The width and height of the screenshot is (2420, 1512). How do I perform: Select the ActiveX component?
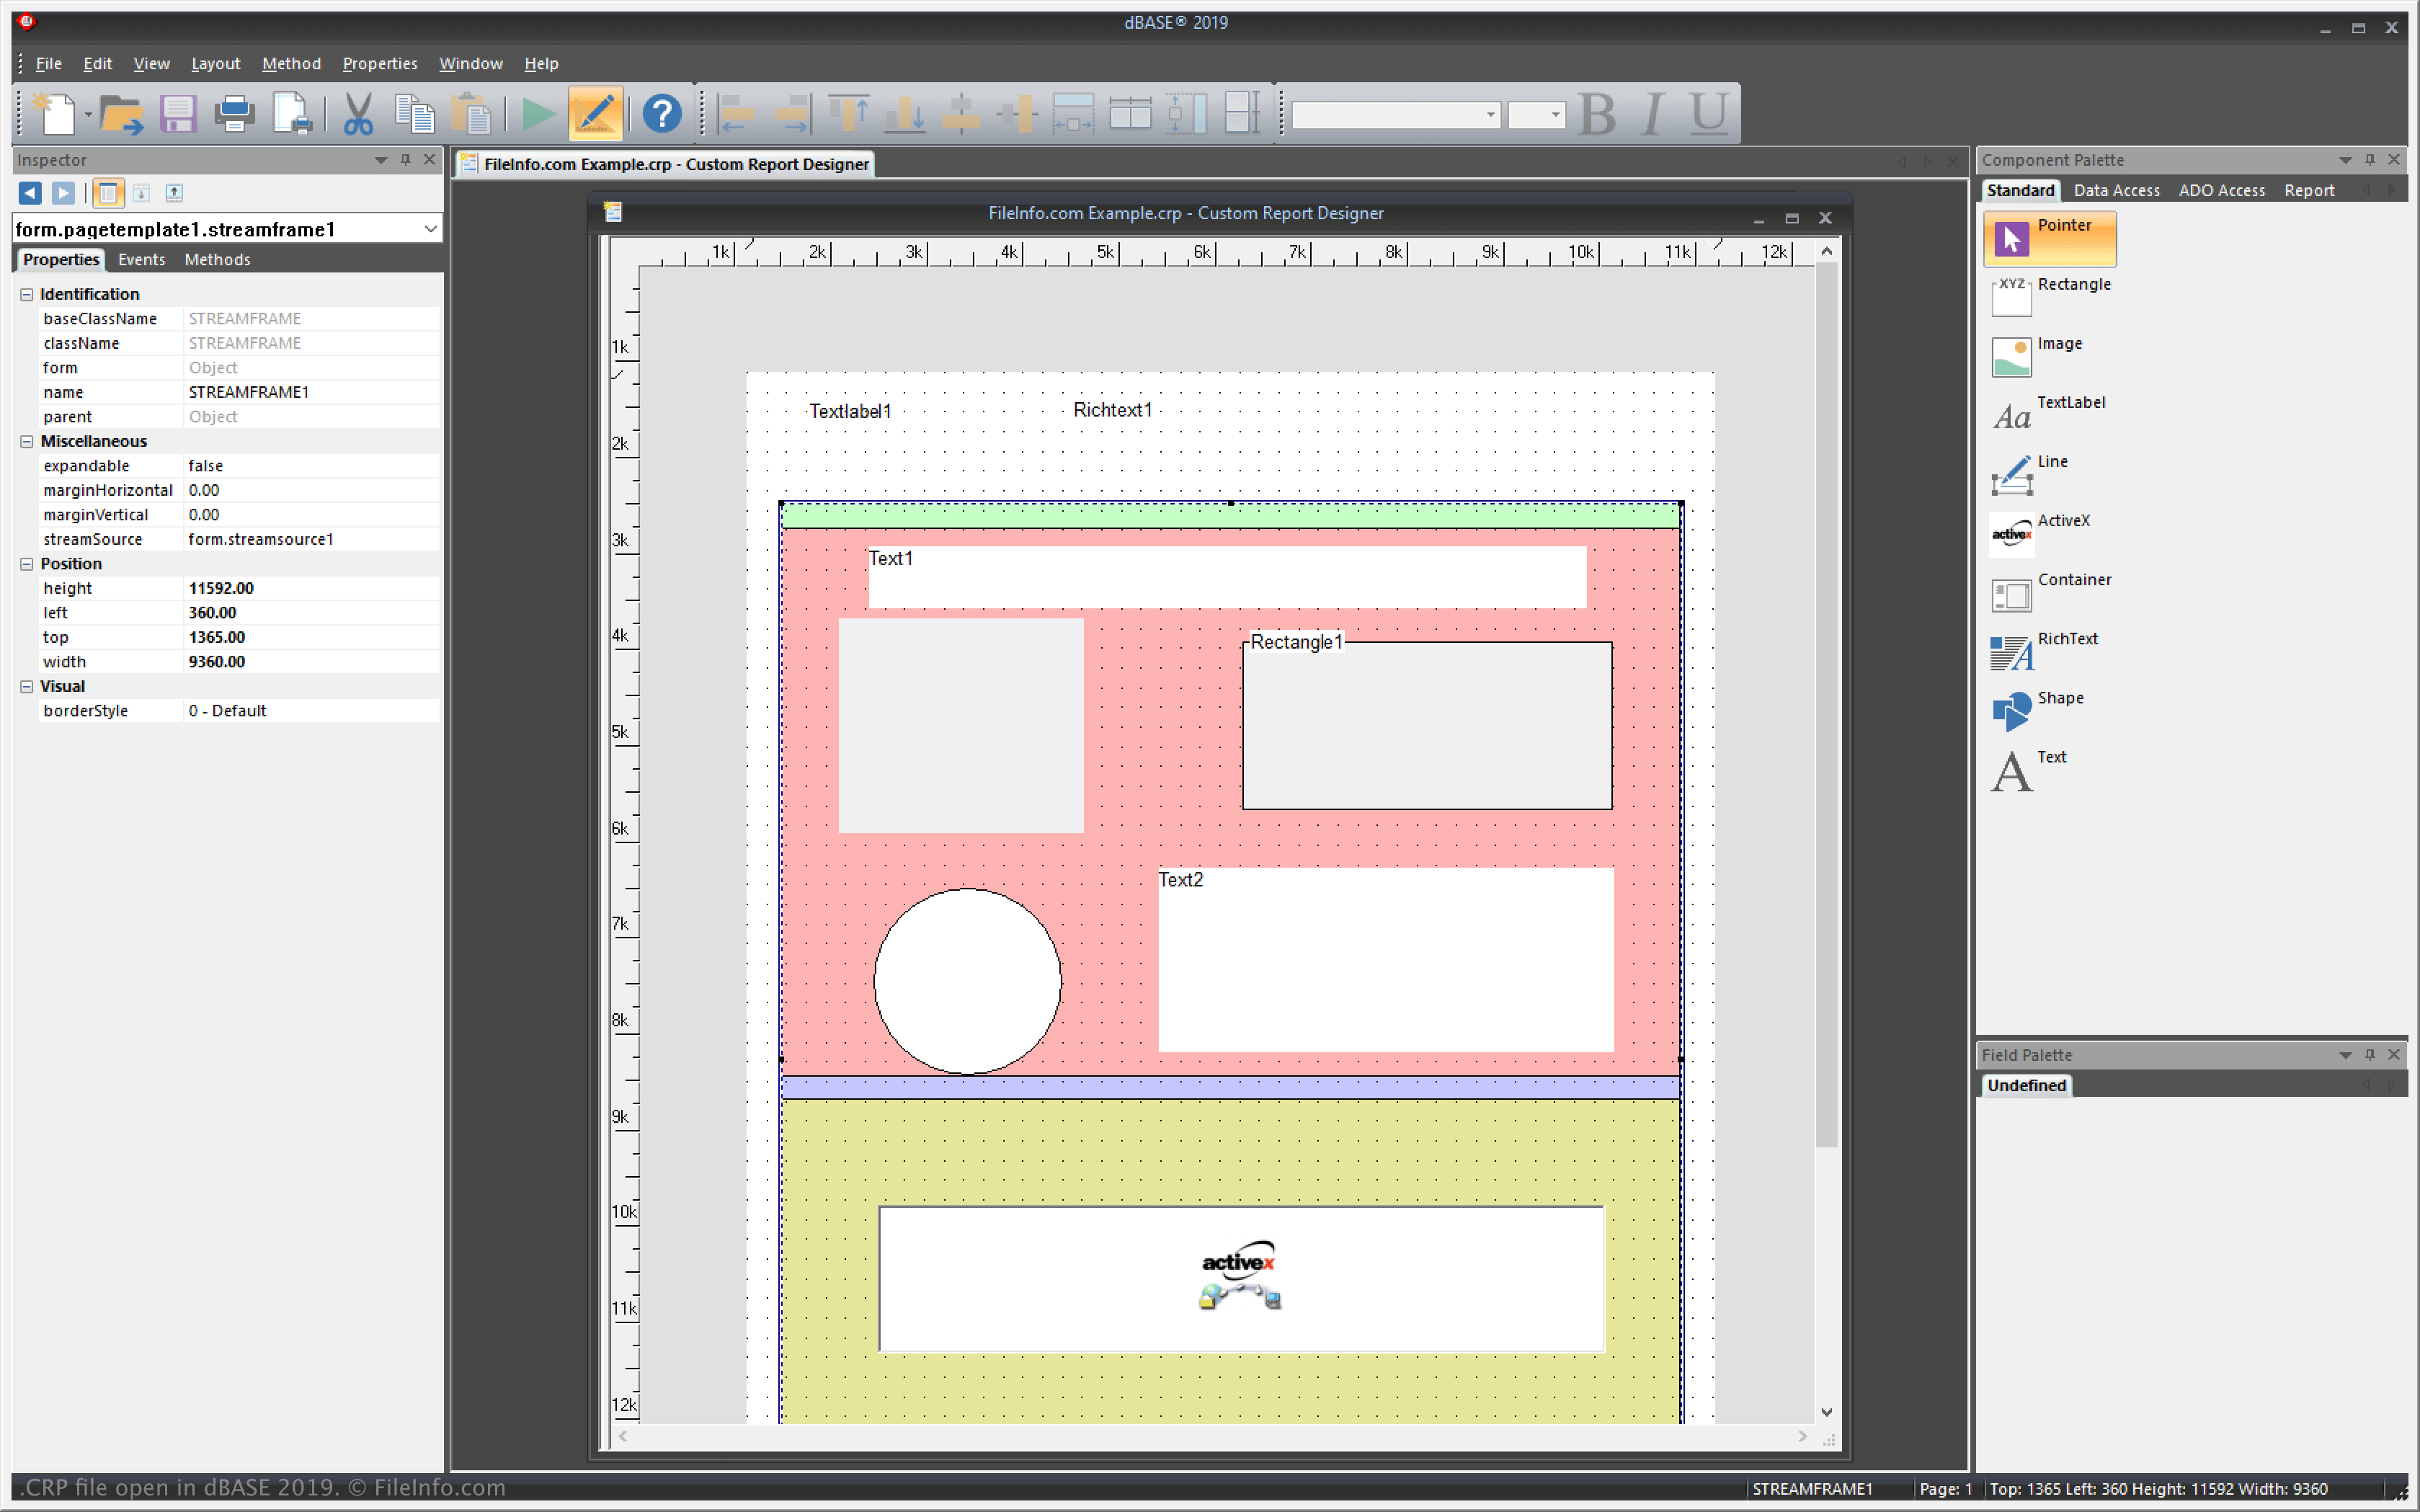2039,533
